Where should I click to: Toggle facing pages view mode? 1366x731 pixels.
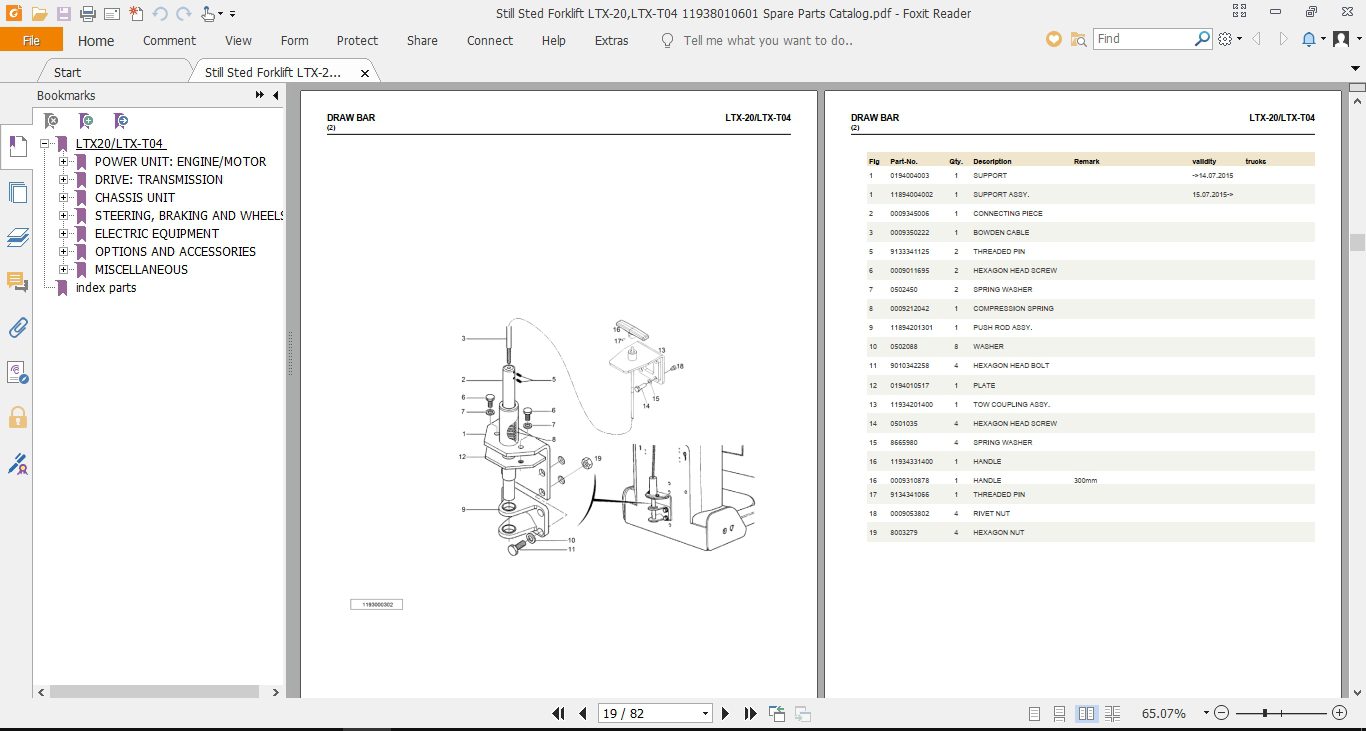1086,714
